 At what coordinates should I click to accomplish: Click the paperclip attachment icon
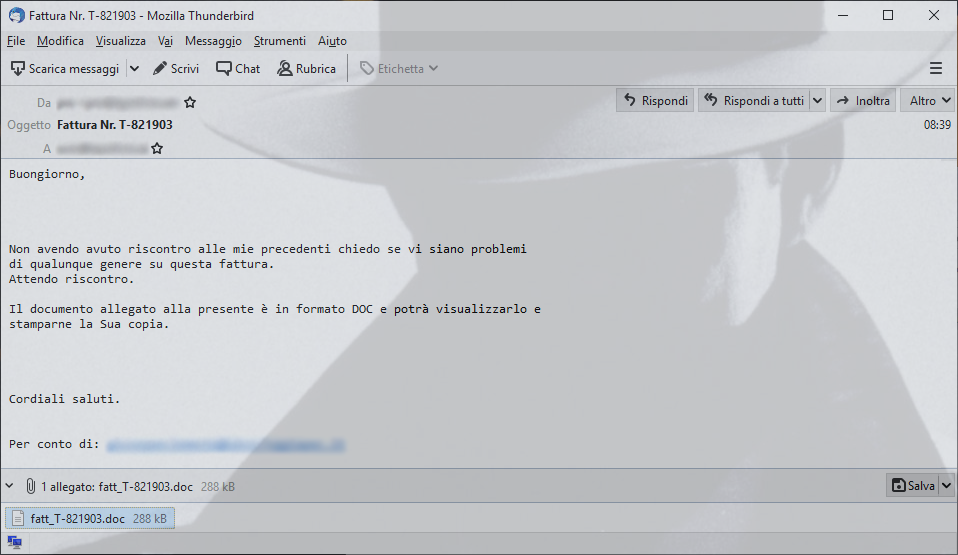click(31, 487)
